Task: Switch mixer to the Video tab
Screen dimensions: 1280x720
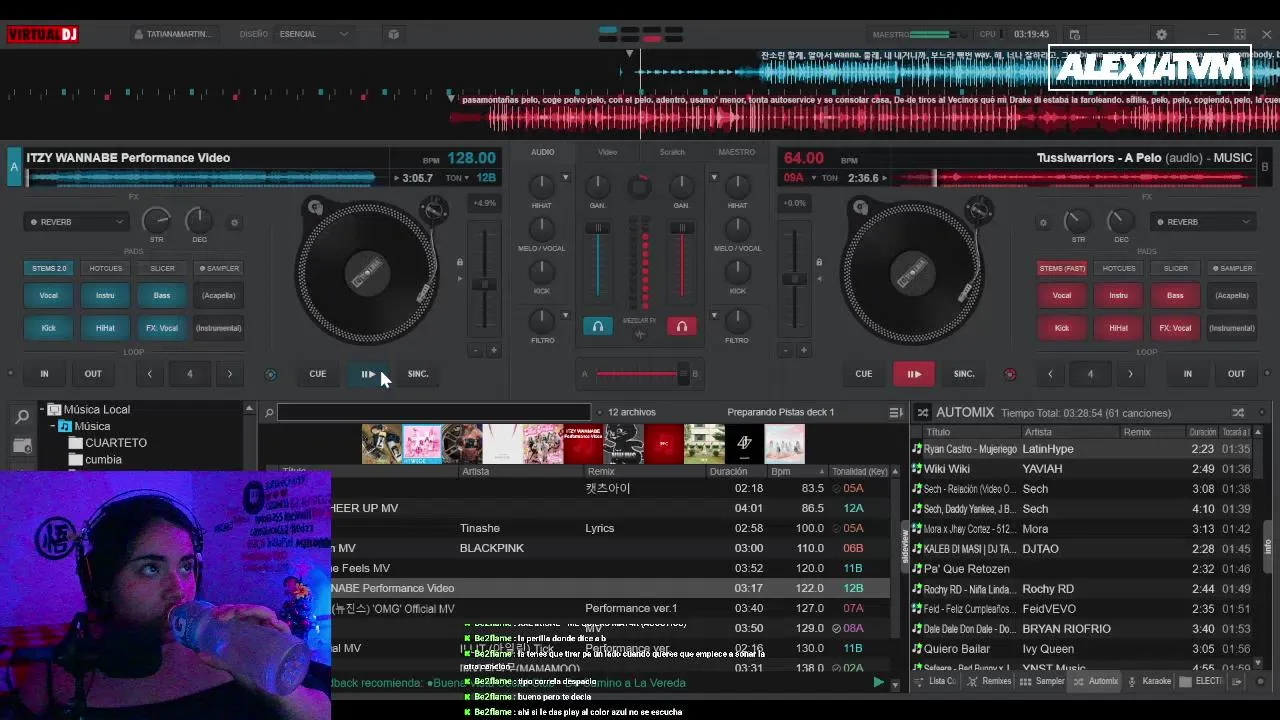Action: coord(607,152)
